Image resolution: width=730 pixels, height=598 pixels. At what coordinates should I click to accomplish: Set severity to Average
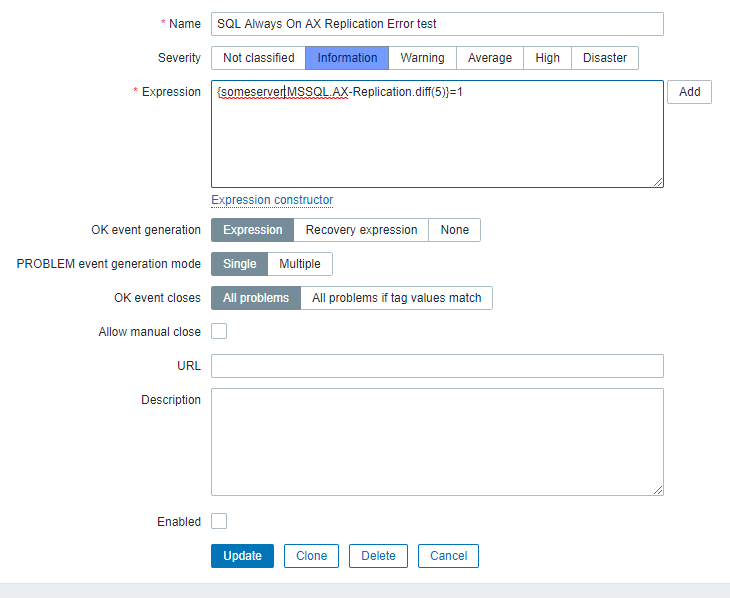pos(490,58)
